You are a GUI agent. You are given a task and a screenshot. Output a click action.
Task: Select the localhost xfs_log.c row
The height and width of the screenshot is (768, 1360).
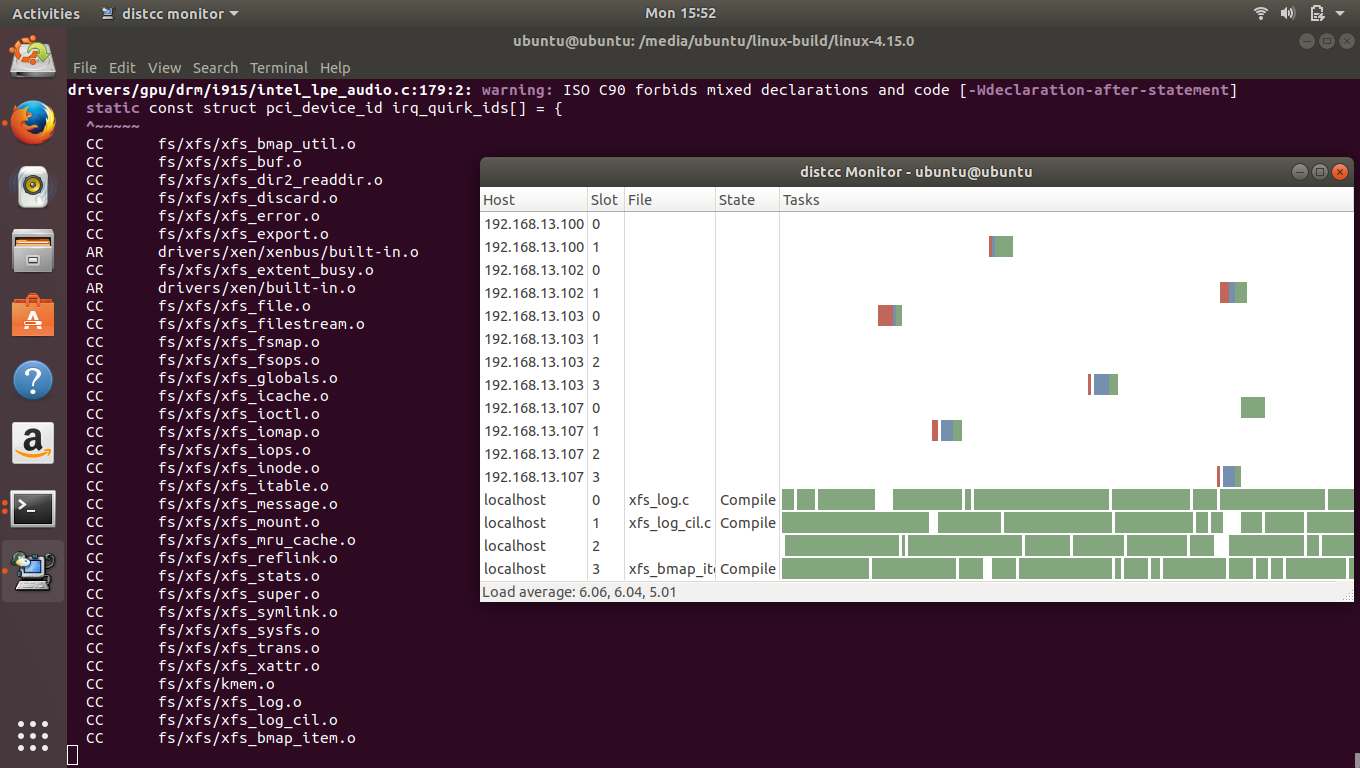(x=917, y=500)
